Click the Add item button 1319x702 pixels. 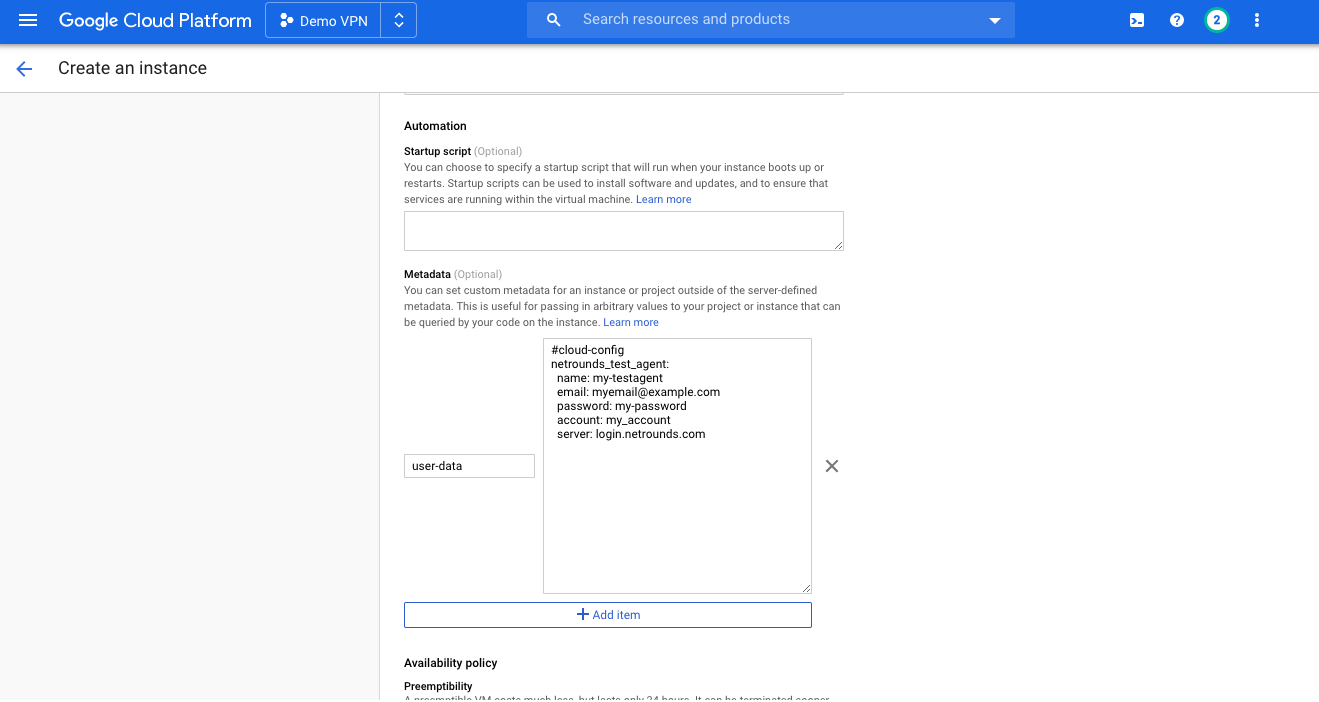607,614
